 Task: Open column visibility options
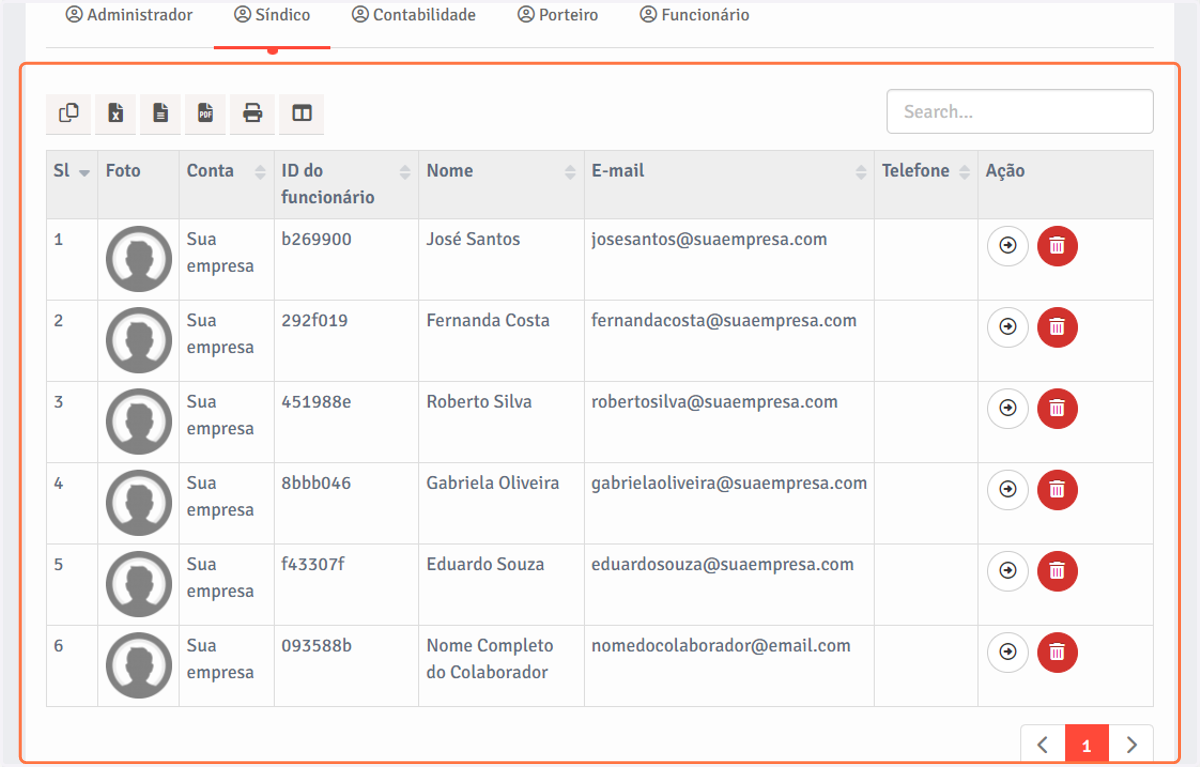tap(302, 114)
